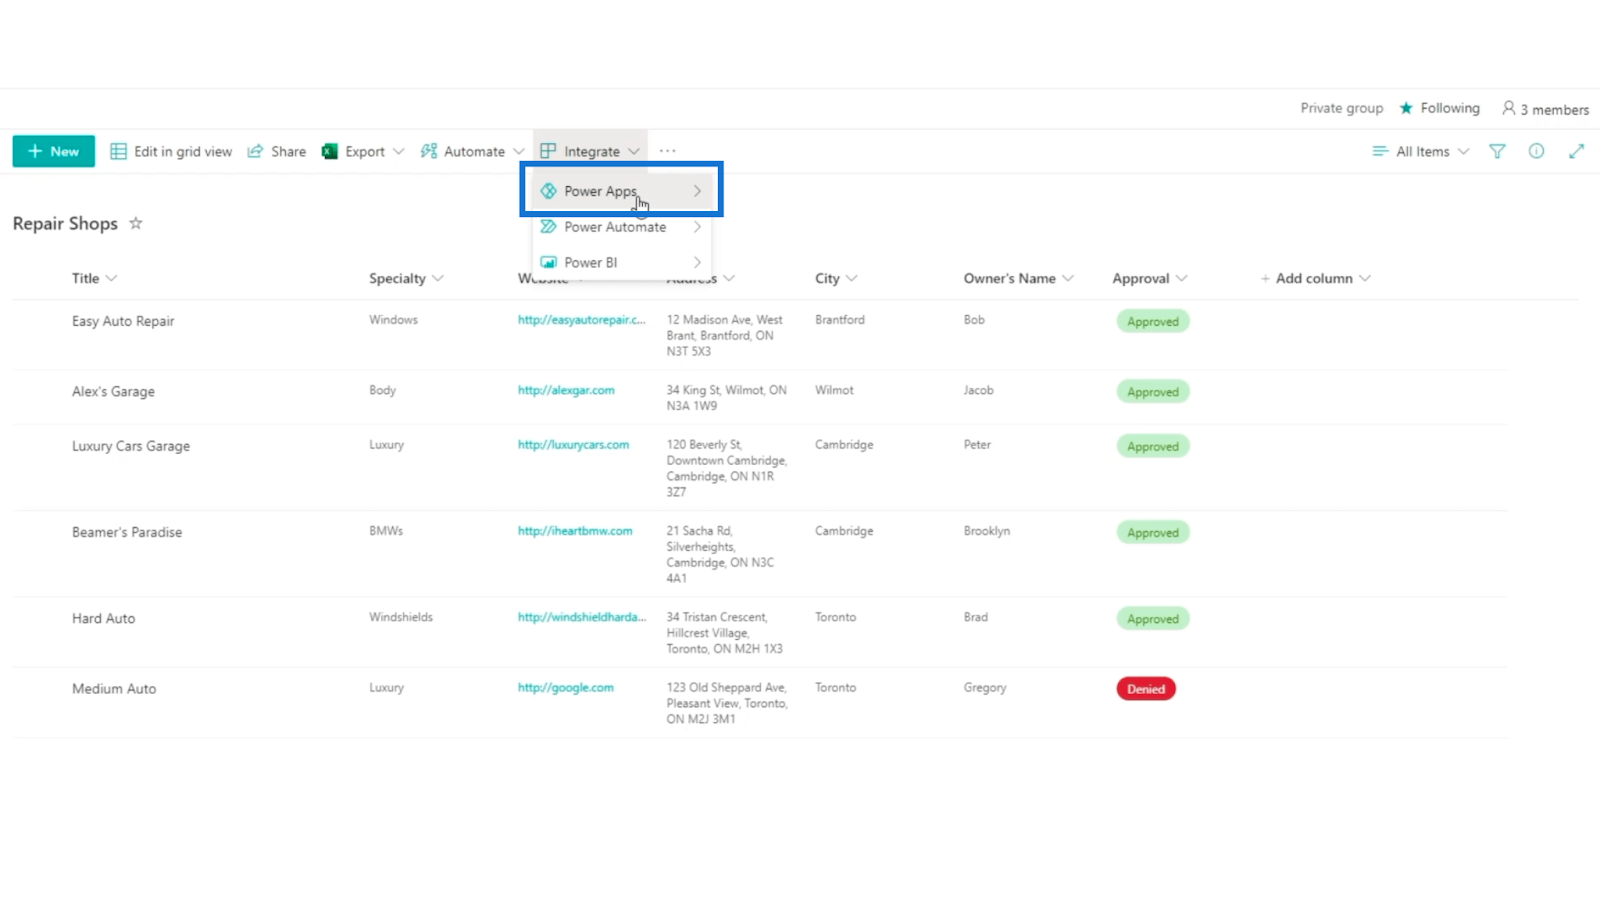
Task: Click the Share arrow icon
Action: click(256, 151)
